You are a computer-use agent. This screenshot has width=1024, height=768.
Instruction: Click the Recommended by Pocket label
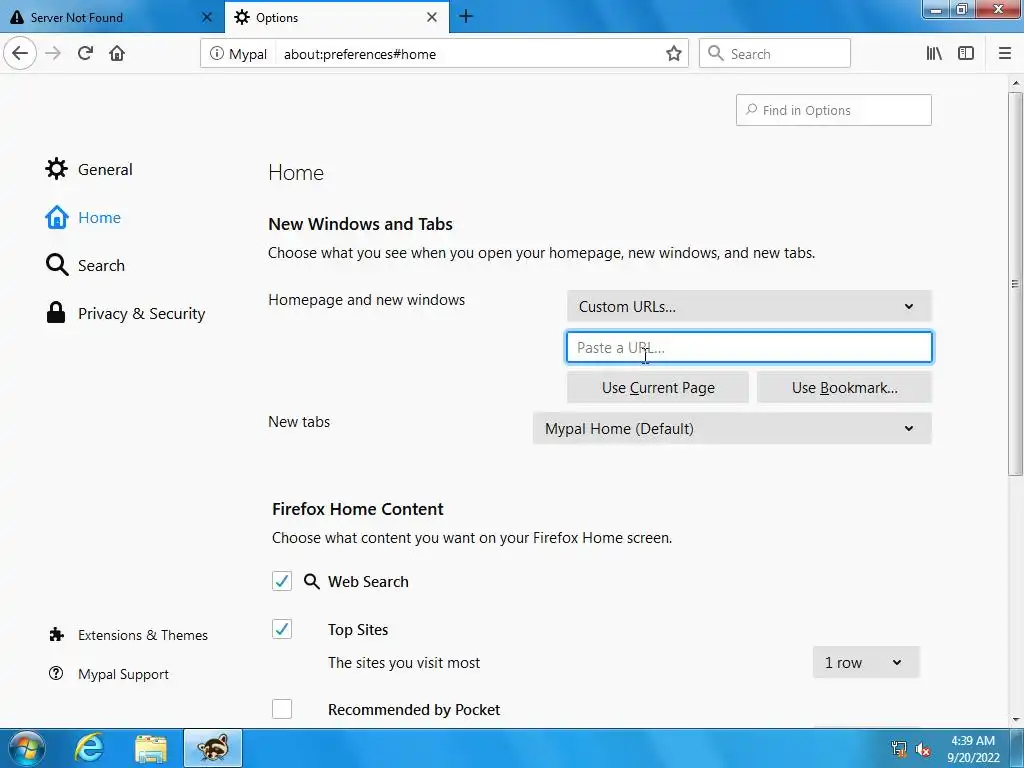(414, 709)
